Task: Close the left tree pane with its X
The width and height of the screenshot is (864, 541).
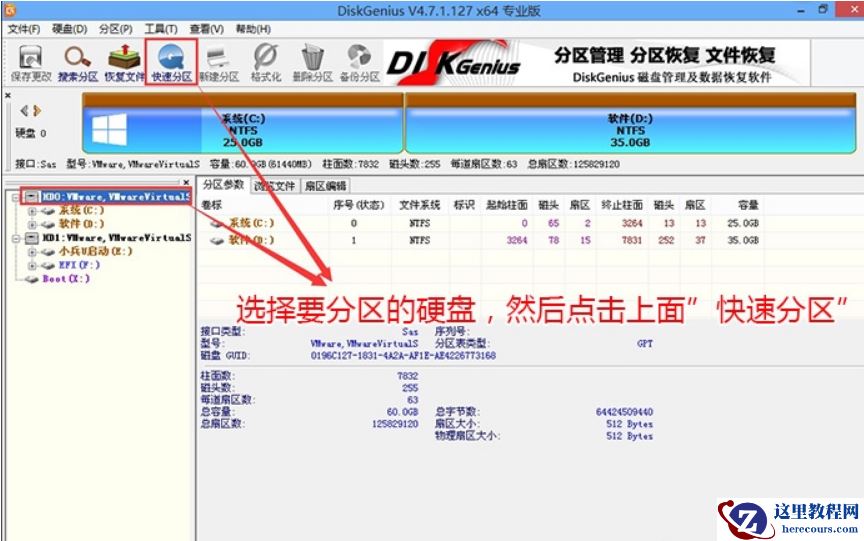Action: pyautogui.click(x=186, y=181)
